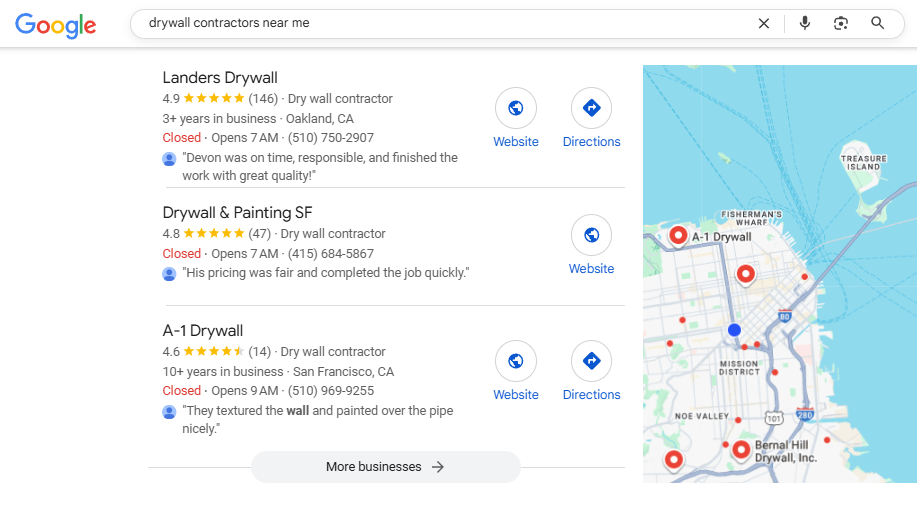Open Drywall & Painting SF listing title
This screenshot has width=917, height=508.
pyautogui.click(x=237, y=212)
